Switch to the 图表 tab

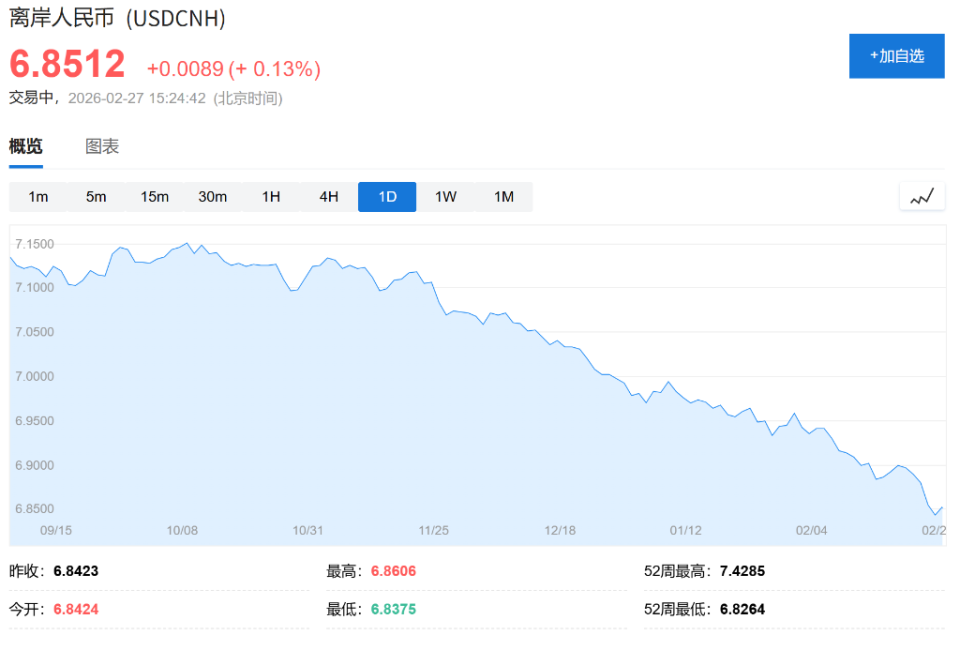102,146
